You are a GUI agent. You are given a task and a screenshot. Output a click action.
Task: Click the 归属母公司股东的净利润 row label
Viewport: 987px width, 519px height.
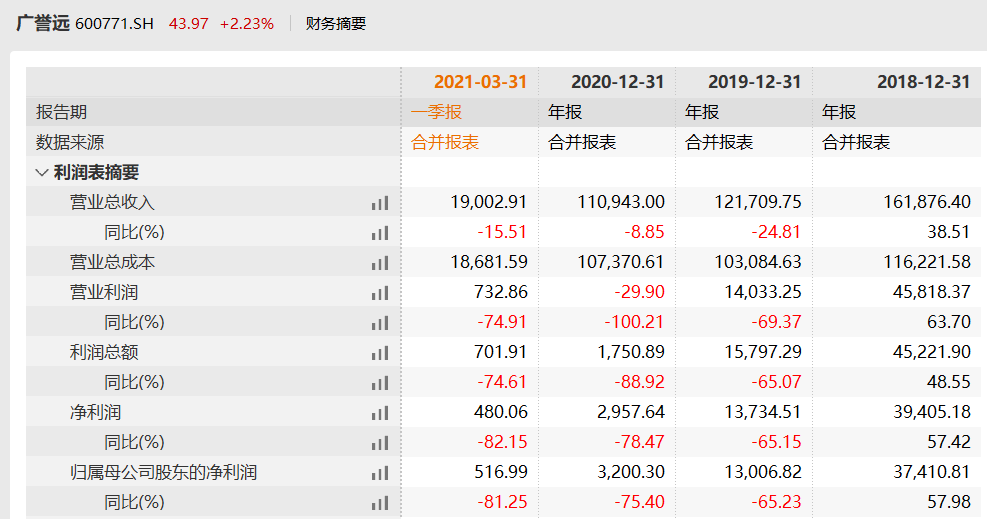(164, 472)
